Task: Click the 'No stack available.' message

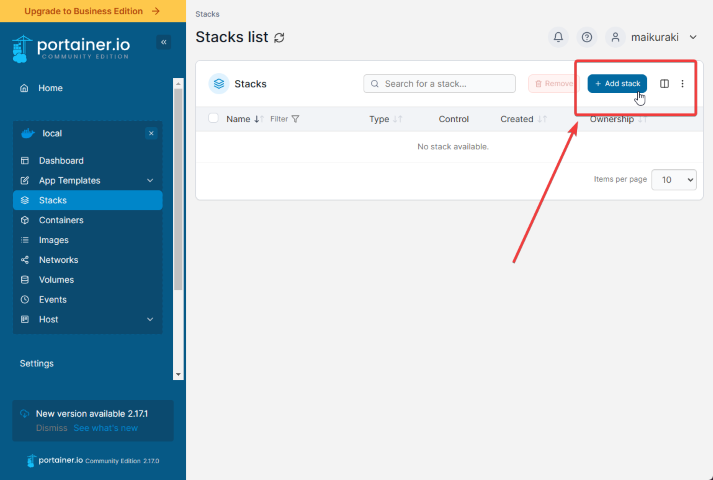Action: coord(453,147)
